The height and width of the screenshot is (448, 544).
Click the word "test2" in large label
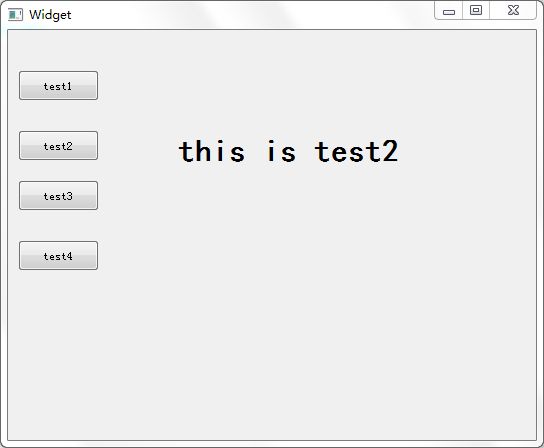[356, 152]
